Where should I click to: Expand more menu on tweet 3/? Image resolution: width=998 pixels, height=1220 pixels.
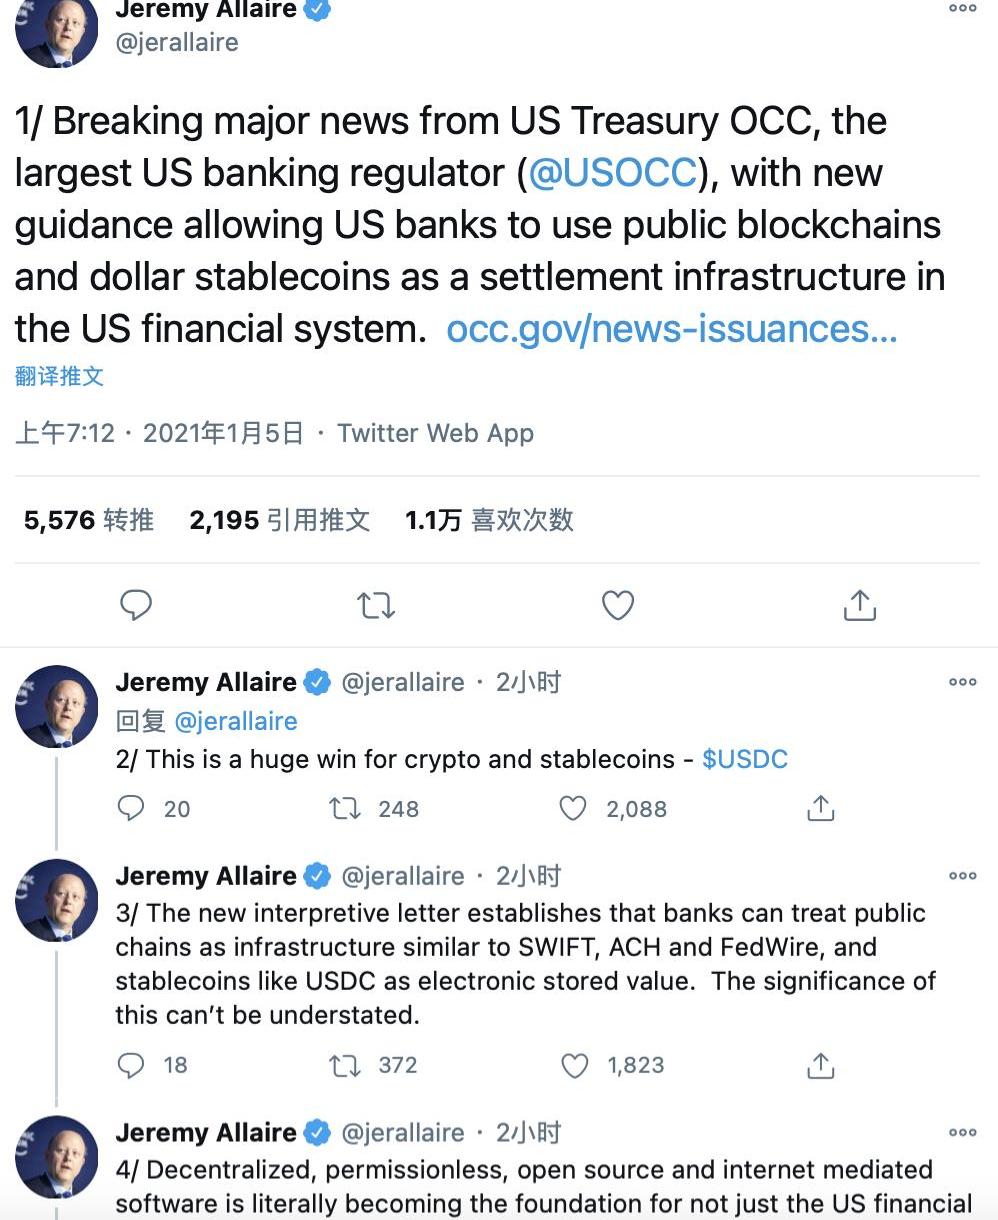click(x=962, y=876)
